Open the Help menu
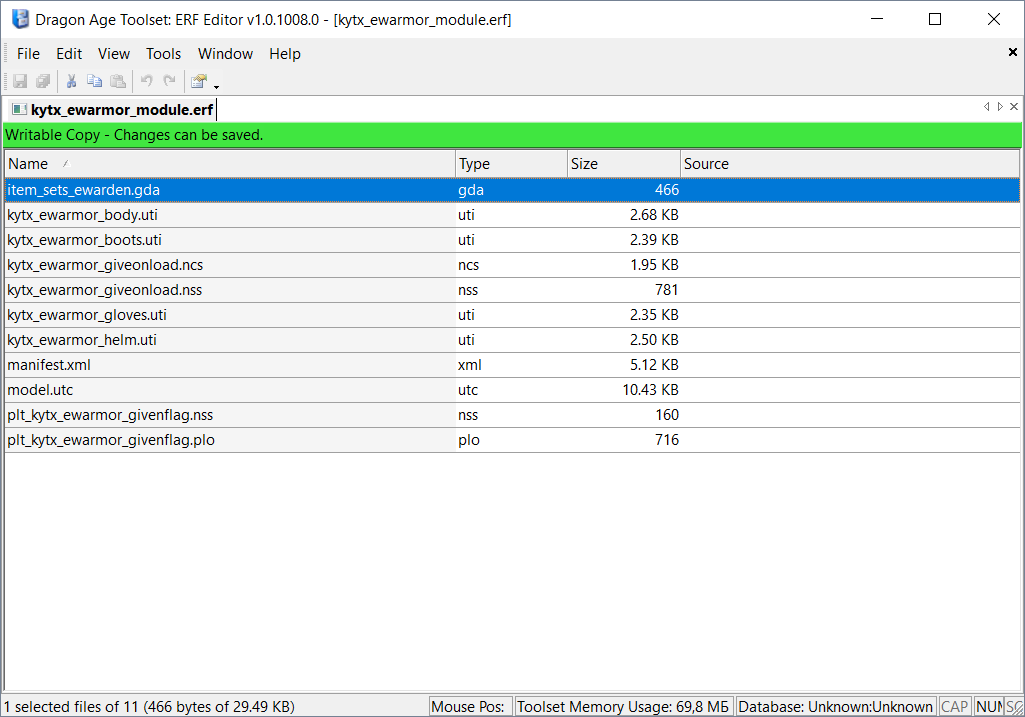Screen dimensions: 1025x717 pos(285,54)
